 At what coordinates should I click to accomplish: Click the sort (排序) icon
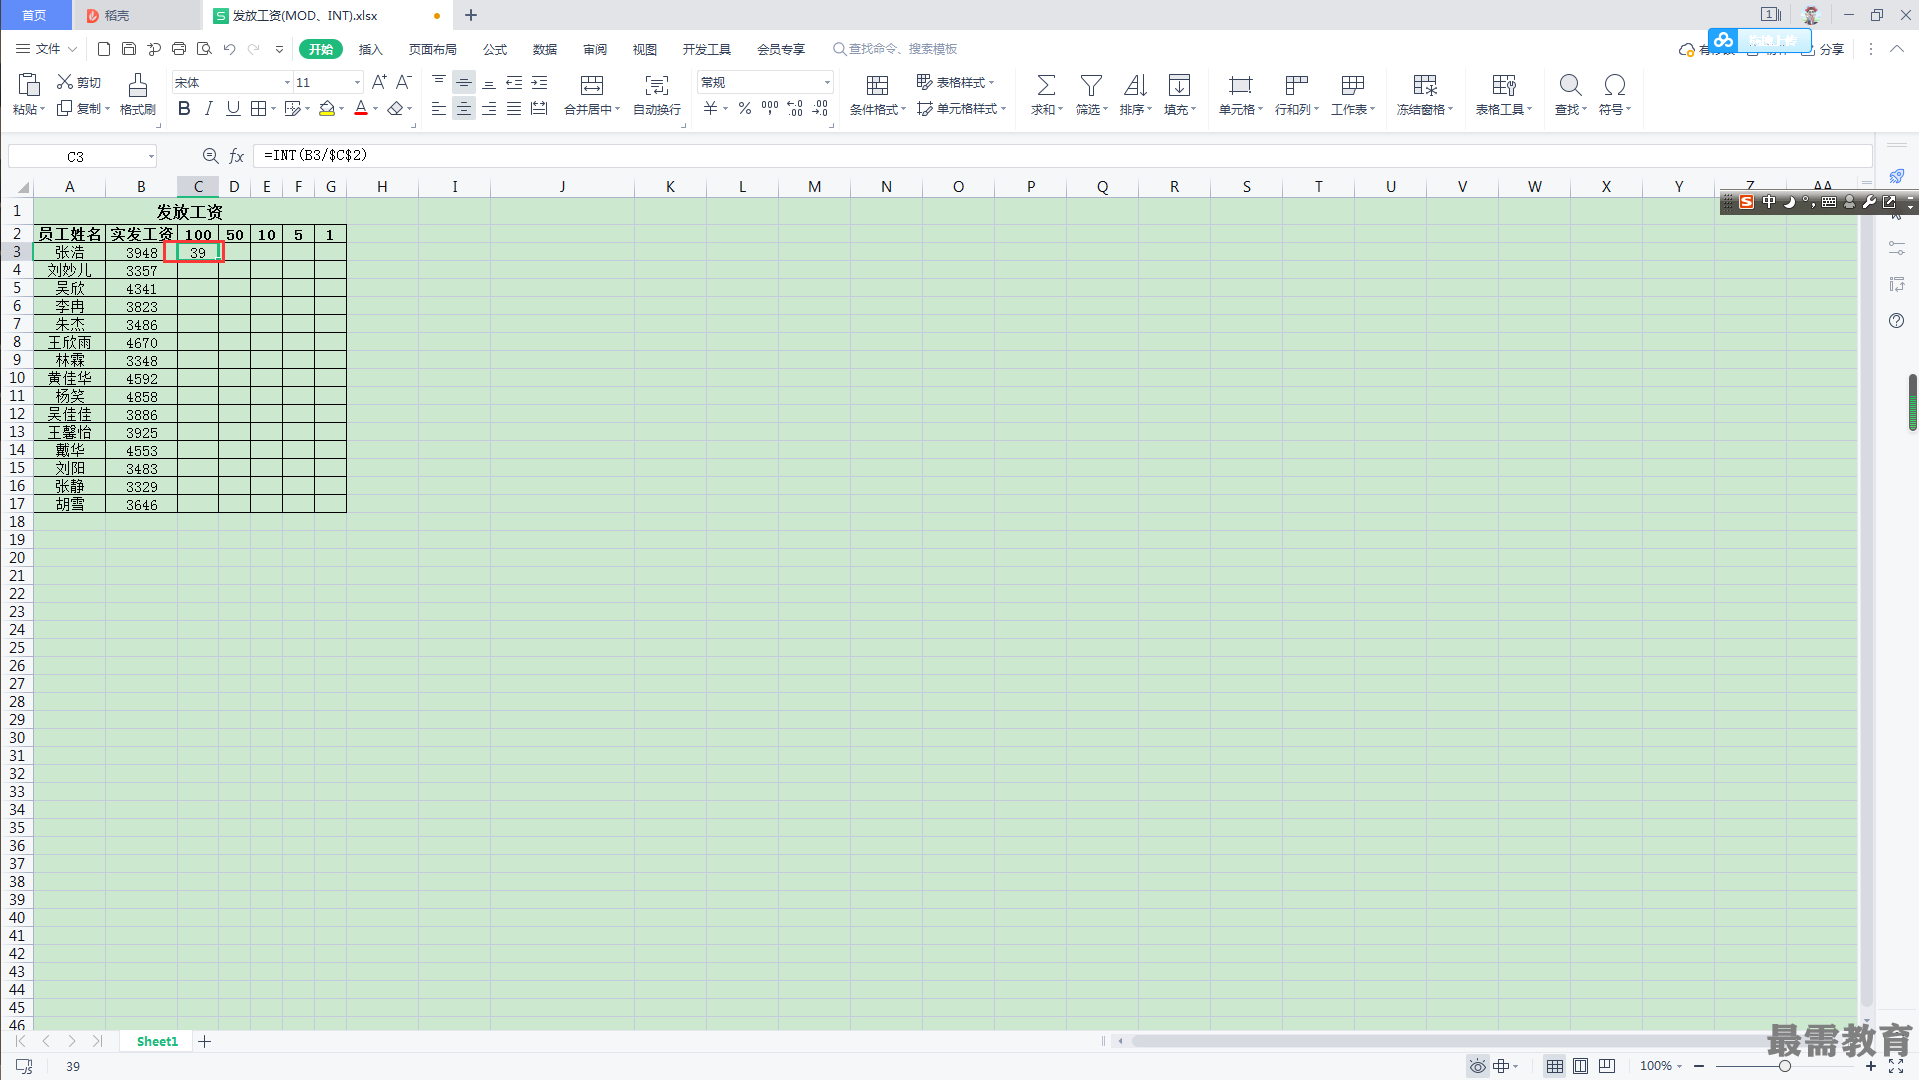pos(1135,85)
